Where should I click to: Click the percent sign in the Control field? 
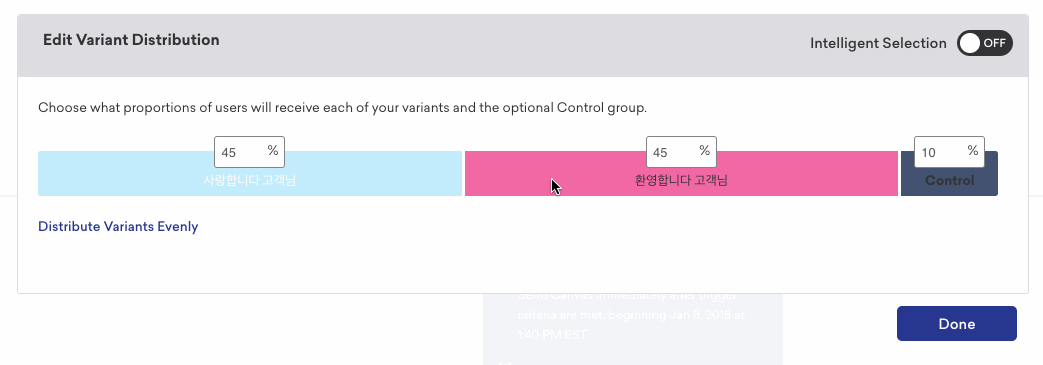coord(972,151)
